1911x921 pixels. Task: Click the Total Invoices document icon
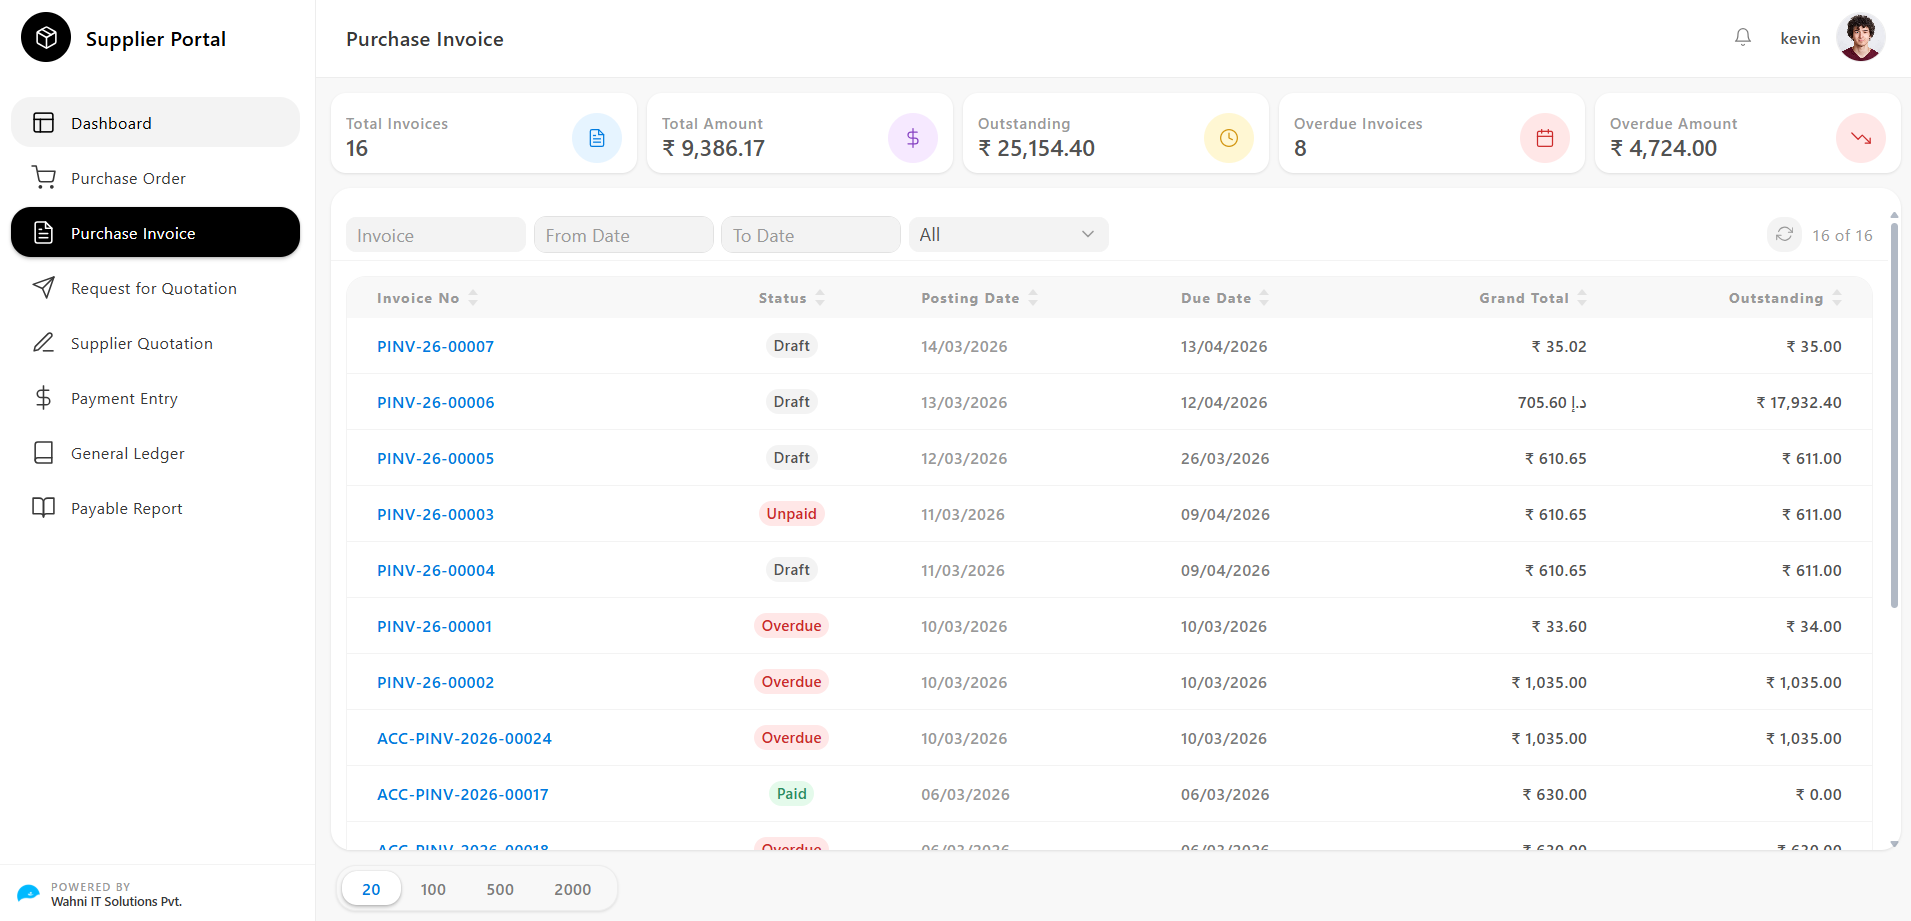pyautogui.click(x=597, y=138)
